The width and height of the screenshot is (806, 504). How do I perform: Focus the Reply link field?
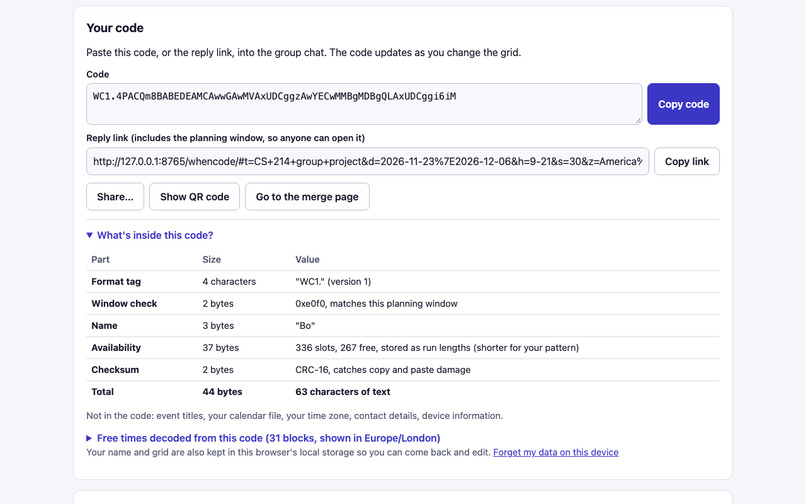tap(368, 161)
